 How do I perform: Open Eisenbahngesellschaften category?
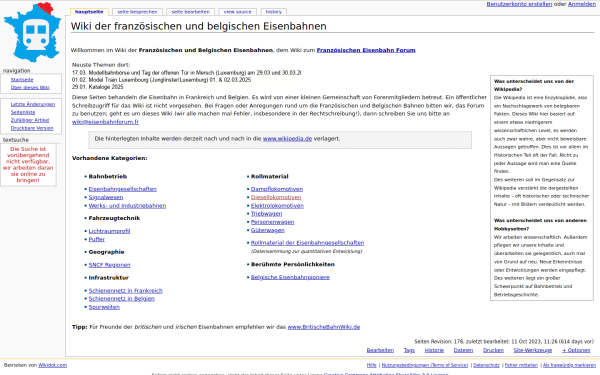[x=122, y=189]
